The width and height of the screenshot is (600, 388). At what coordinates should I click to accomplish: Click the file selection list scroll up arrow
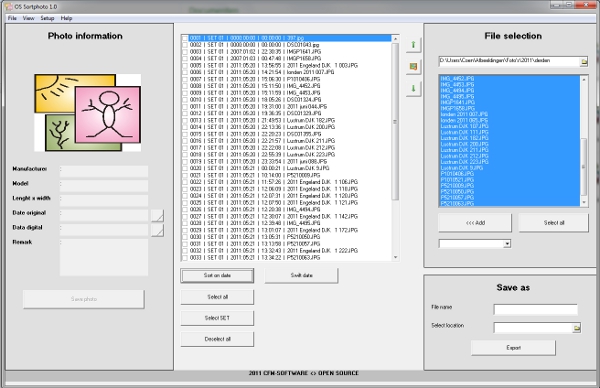pos(584,80)
